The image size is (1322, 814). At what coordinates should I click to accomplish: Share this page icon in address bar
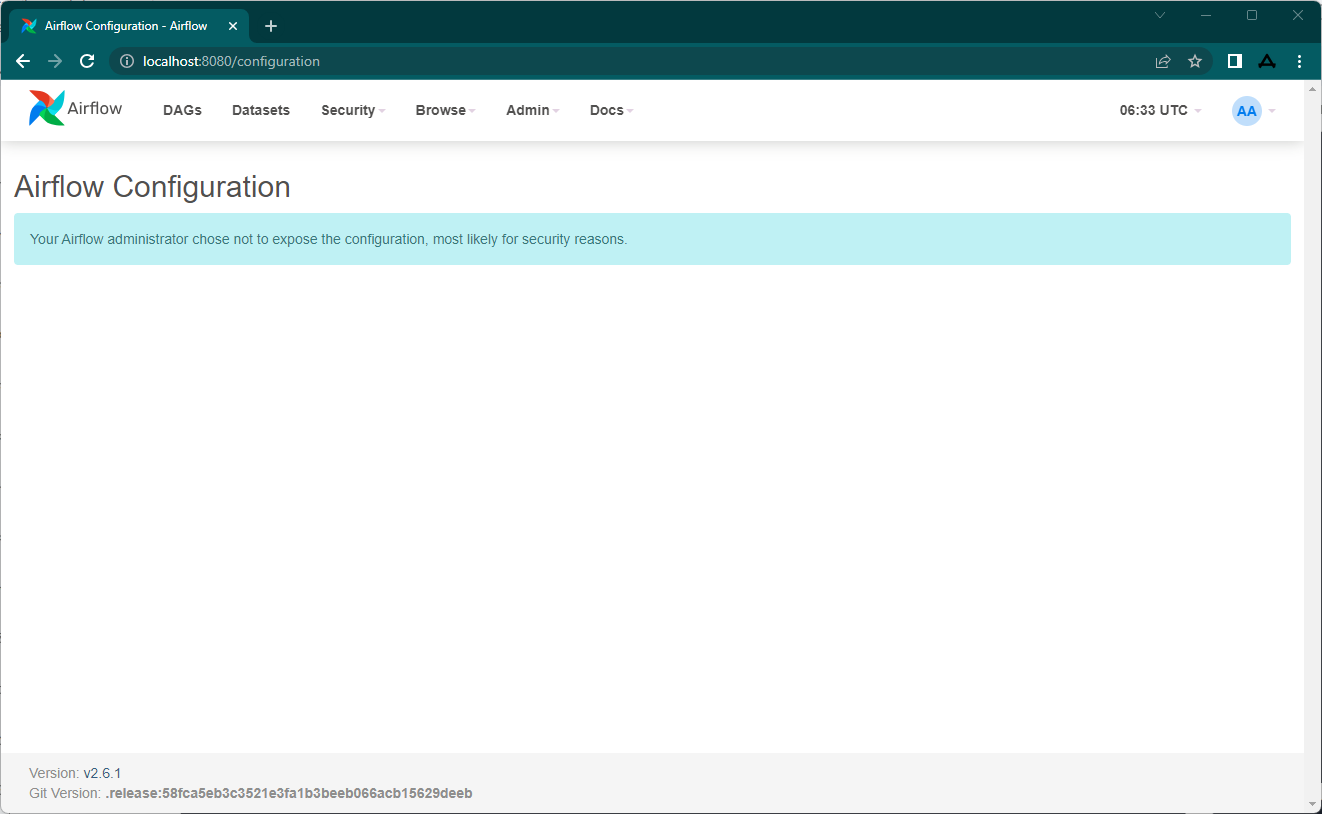tap(1163, 61)
